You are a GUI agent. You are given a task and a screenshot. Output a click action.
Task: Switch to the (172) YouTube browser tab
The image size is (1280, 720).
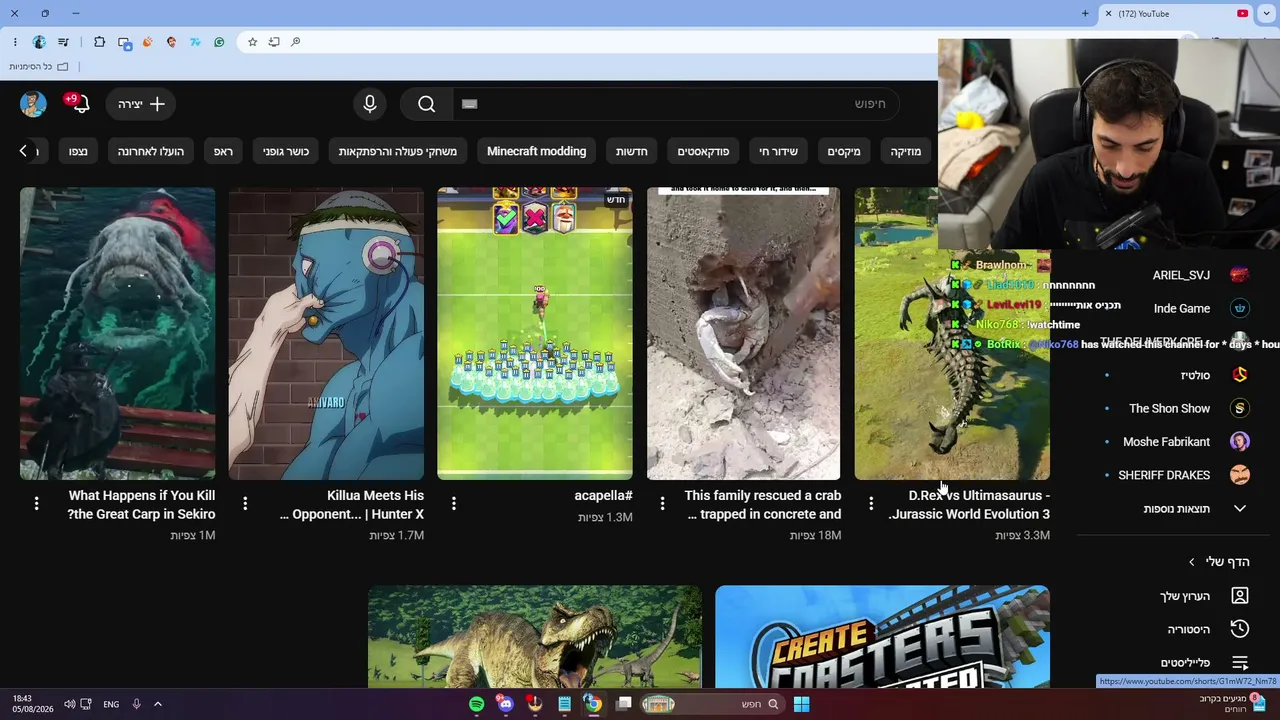coord(1176,14)
